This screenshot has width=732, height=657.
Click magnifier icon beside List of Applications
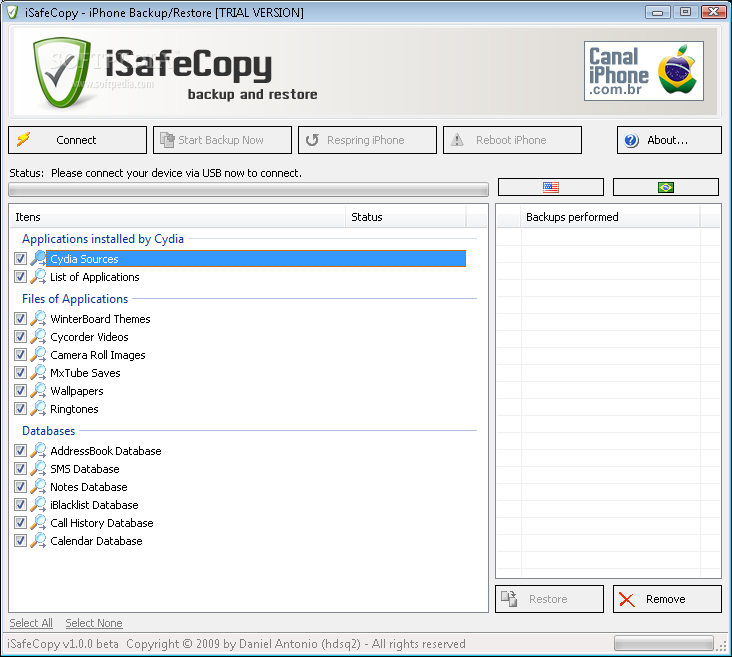click(38, 276)
